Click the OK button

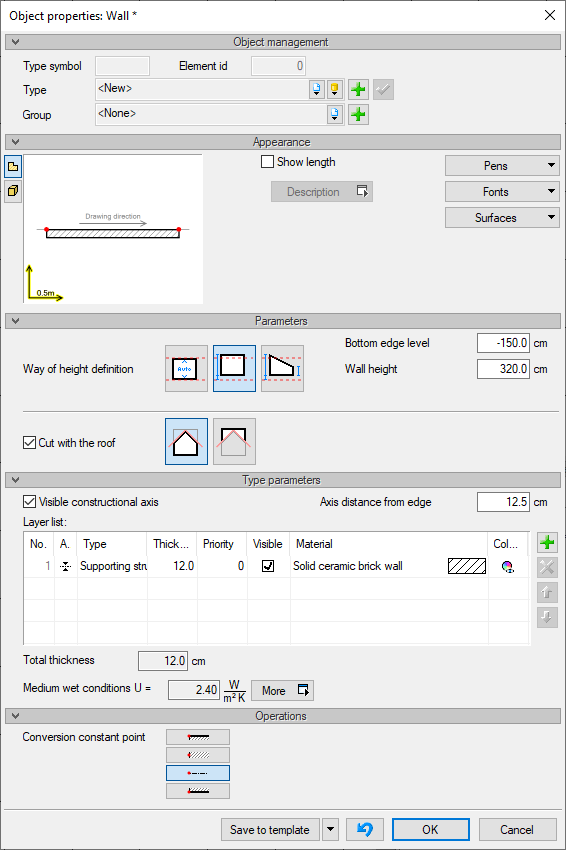click(430, 829)
